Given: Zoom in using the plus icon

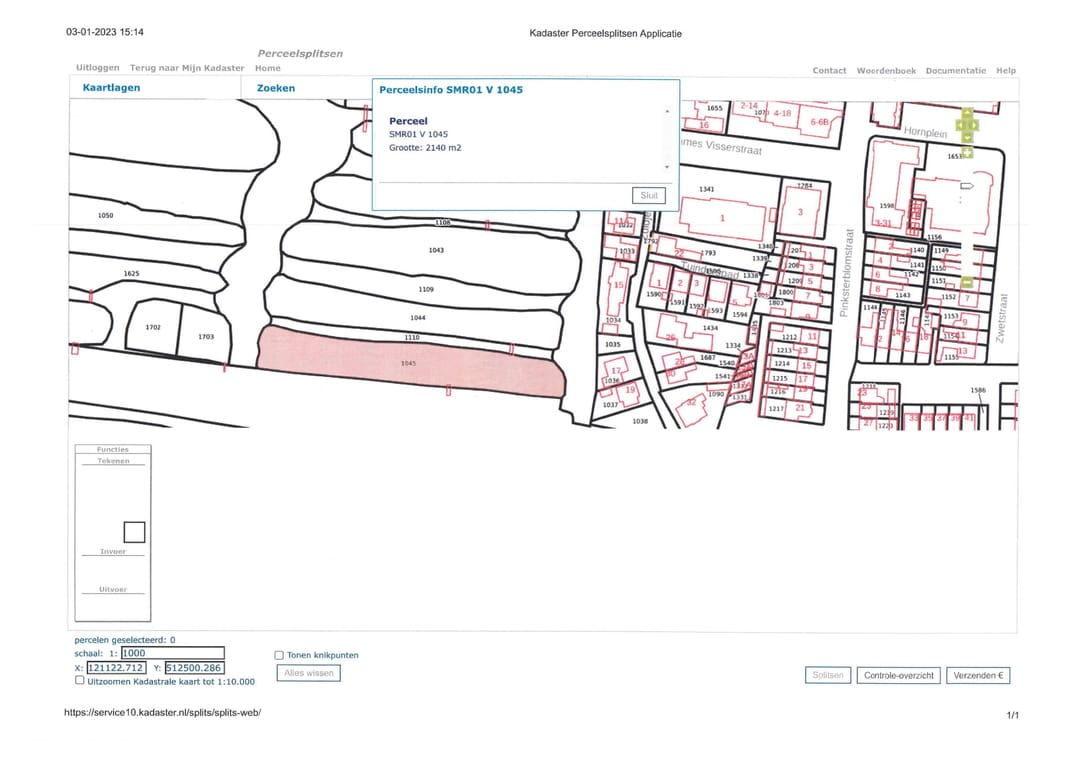Looking at the screenshot, I should [x=967, y=152].
